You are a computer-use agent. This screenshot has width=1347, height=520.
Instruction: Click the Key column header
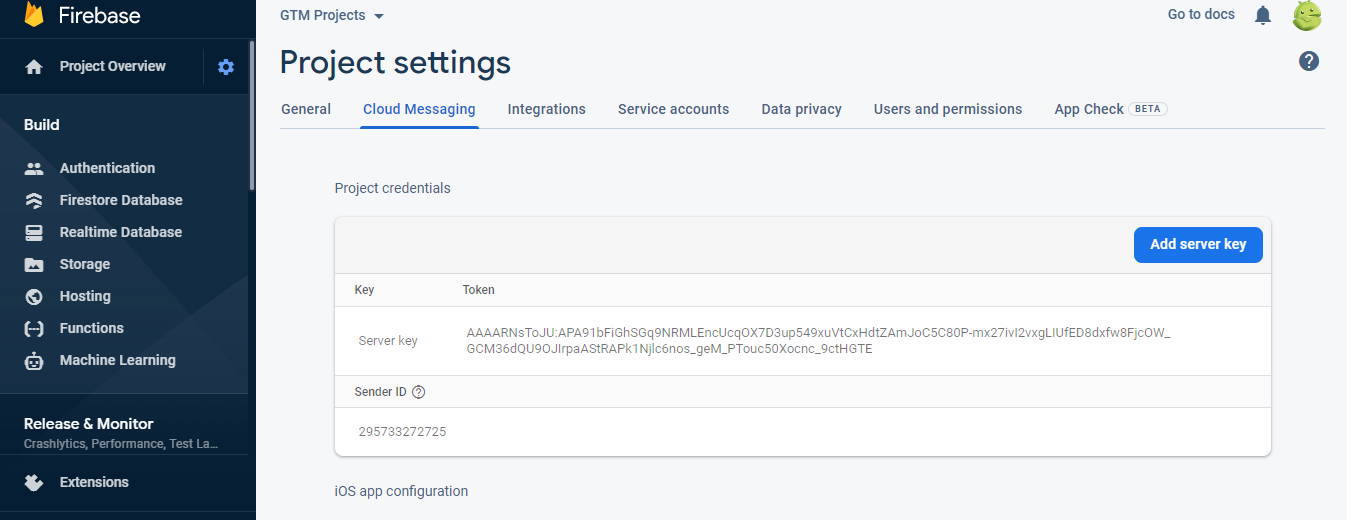click(x=364, y=290)
